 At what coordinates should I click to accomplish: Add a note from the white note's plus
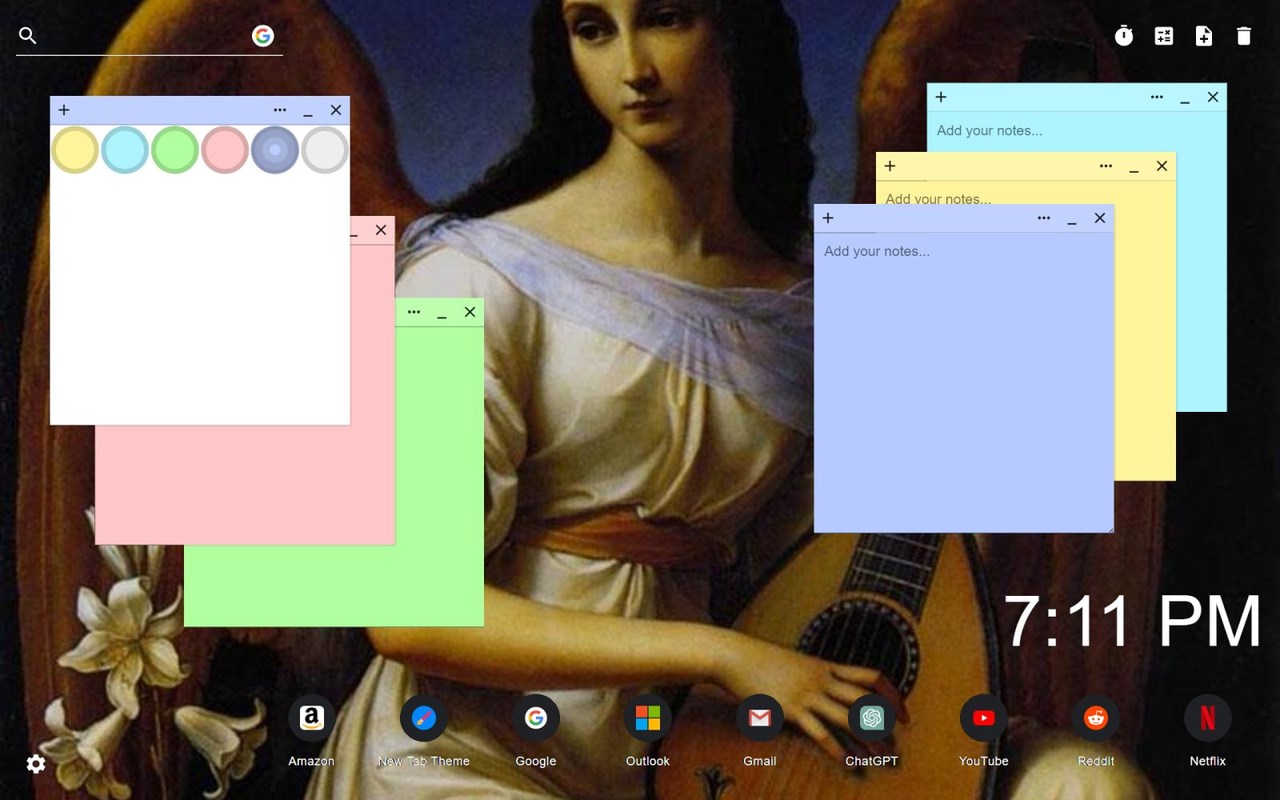(64, 110)
